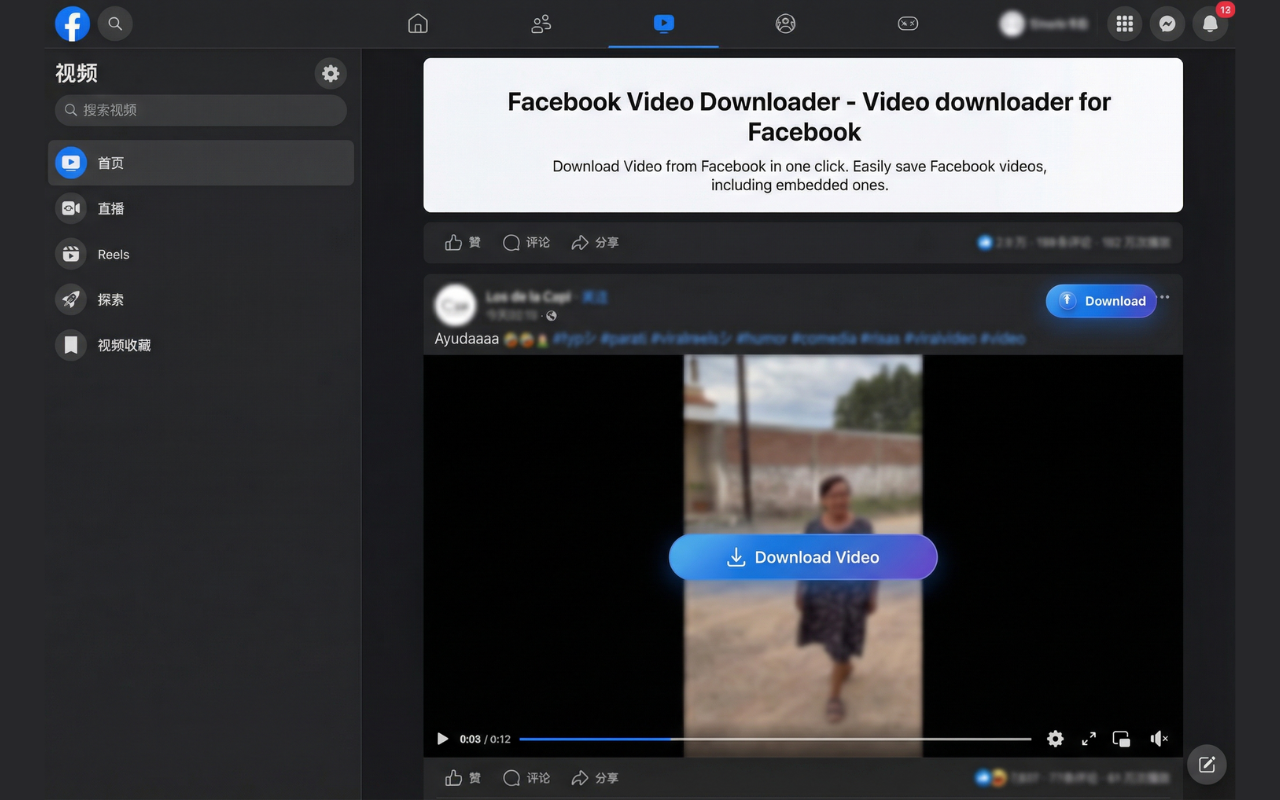Open the notifications bell icon
The image size is (1280, 800).
click(1210, 23)
